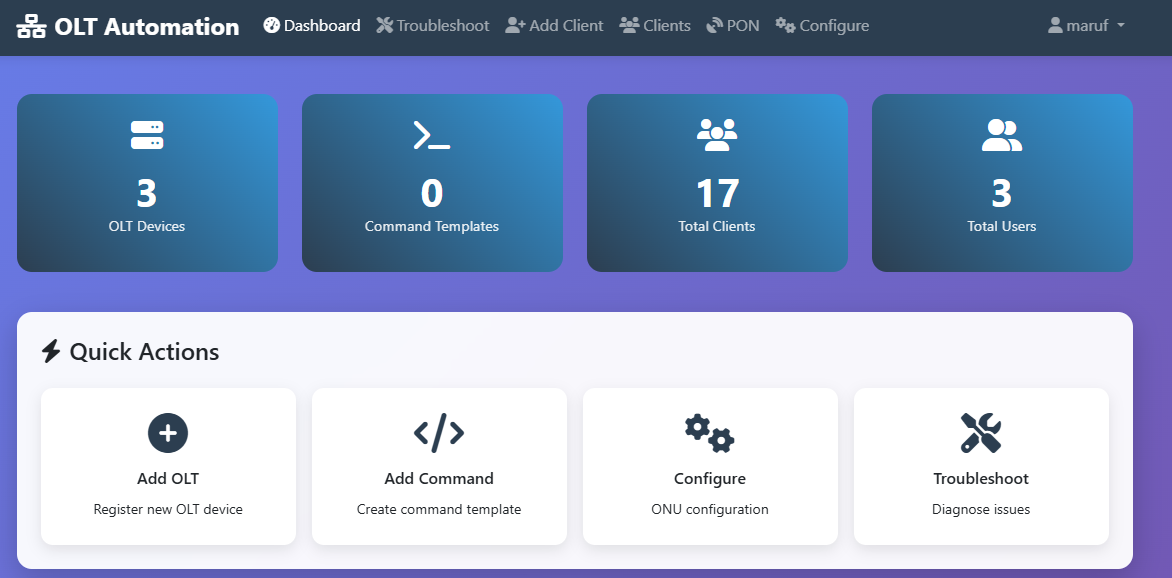Click the server icon on OLT Devices card

point(146,135)
